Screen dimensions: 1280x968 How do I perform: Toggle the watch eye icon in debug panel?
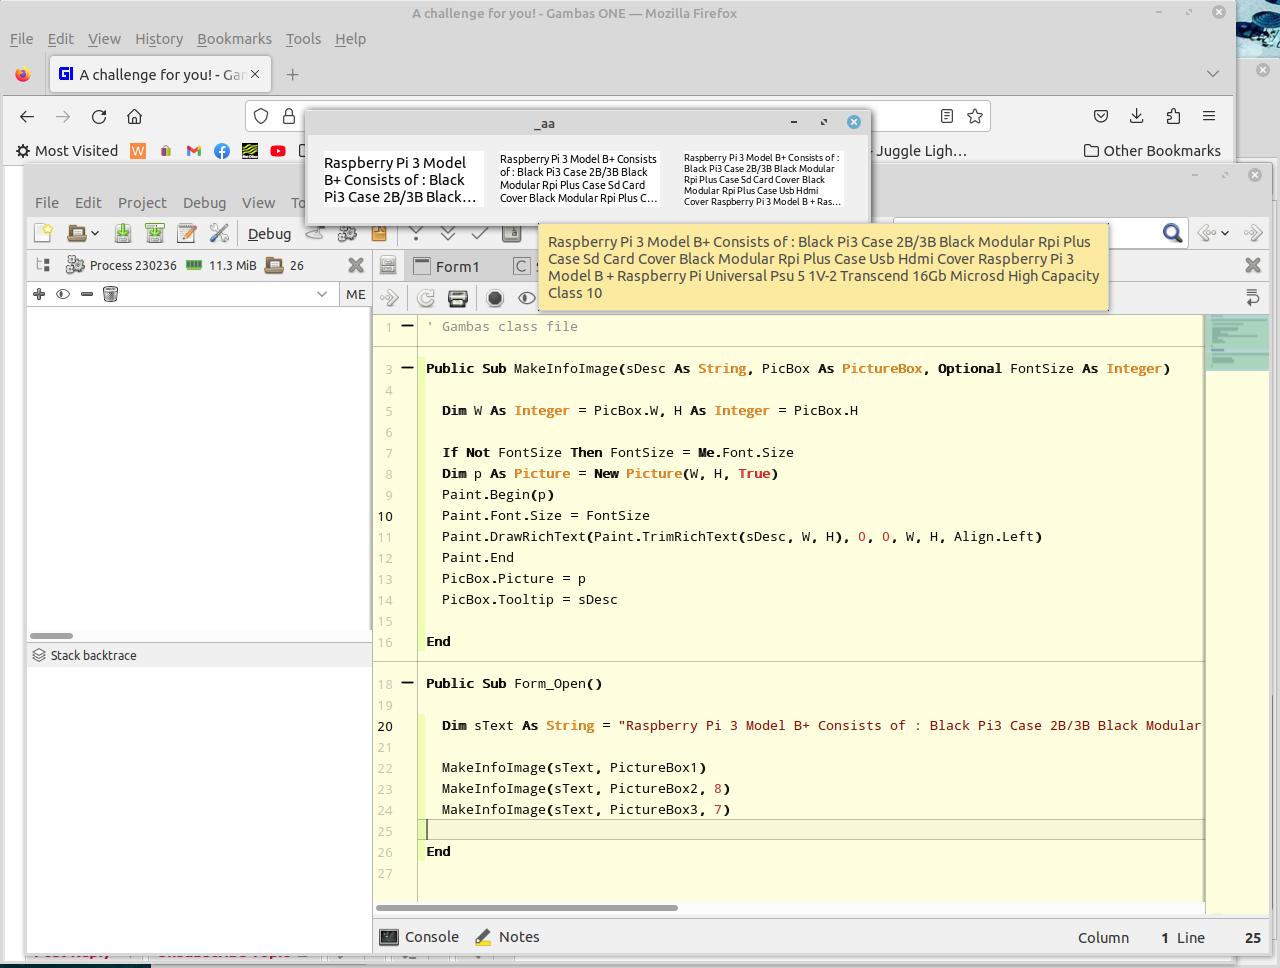click(63, 294)
